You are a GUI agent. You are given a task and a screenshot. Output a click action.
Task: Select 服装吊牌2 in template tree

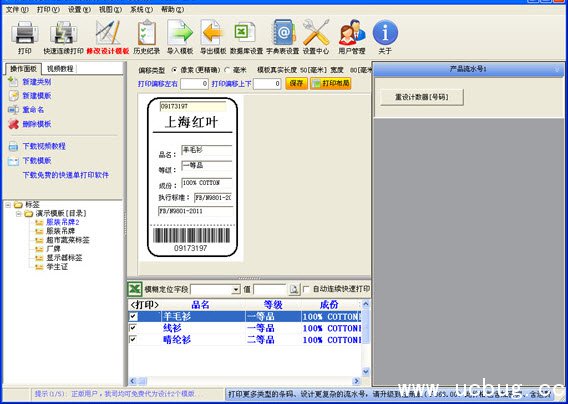[62, 222]
